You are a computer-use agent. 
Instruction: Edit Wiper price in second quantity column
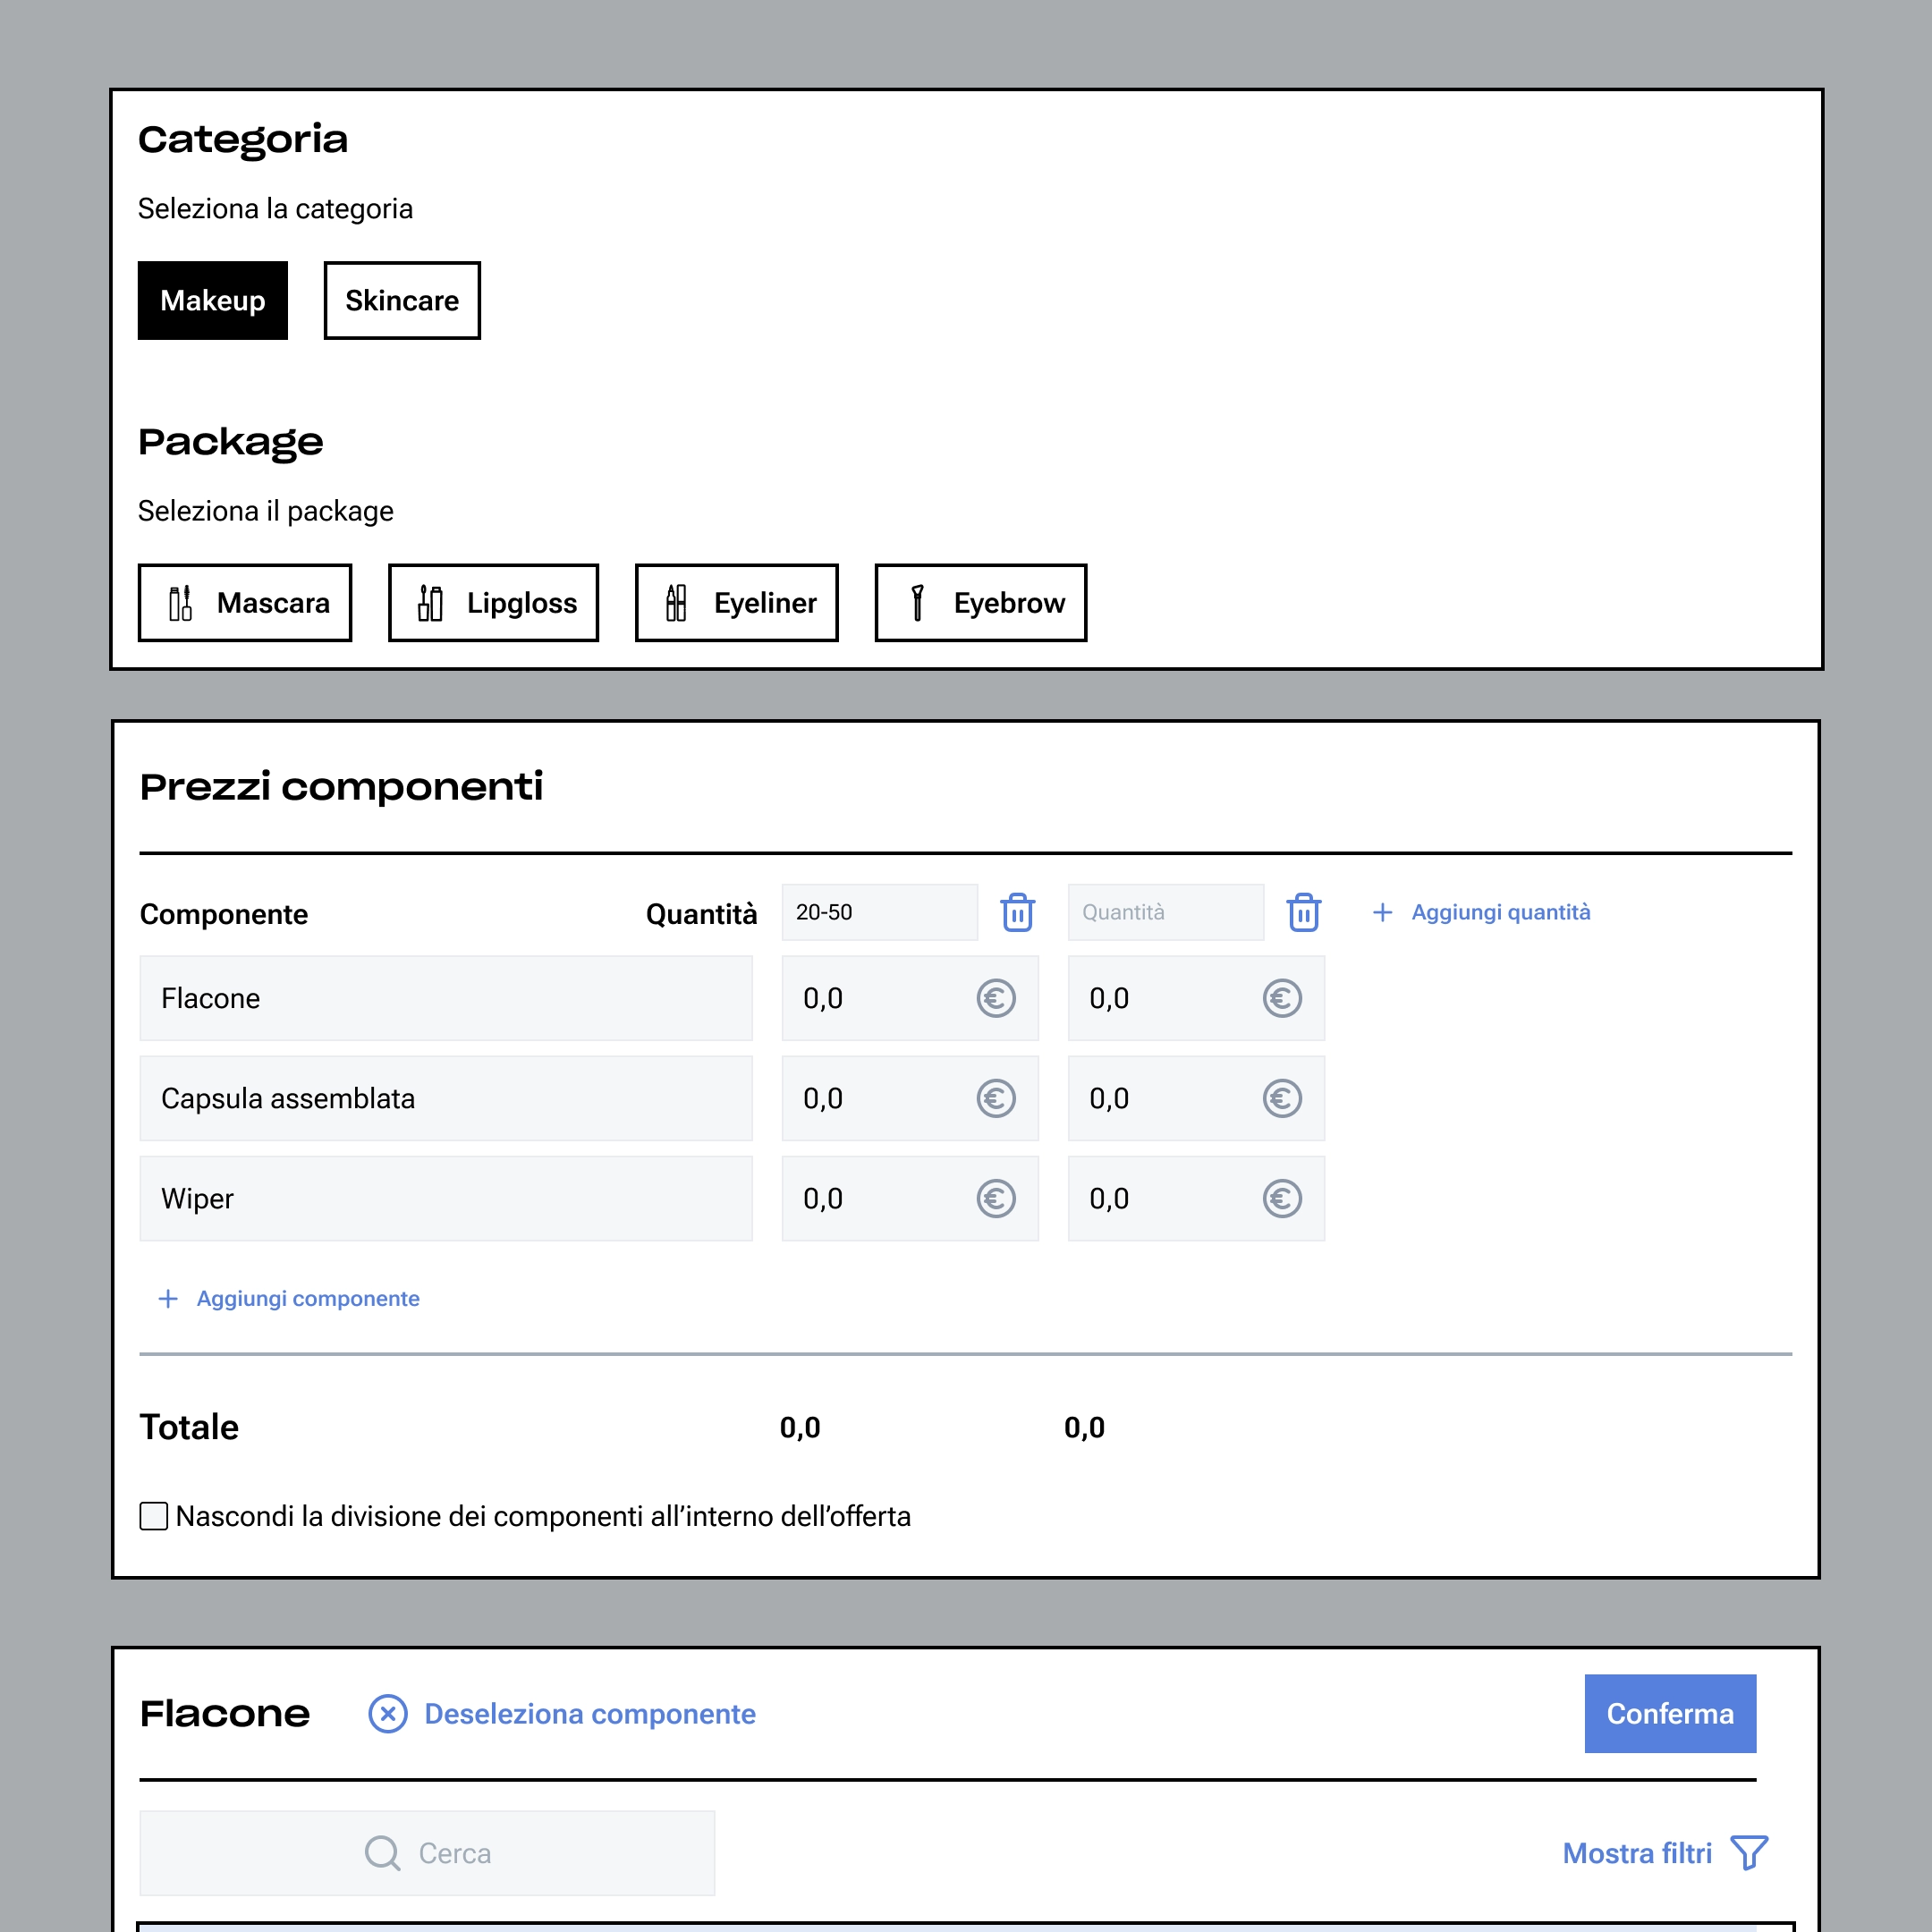[1196, 1198]
